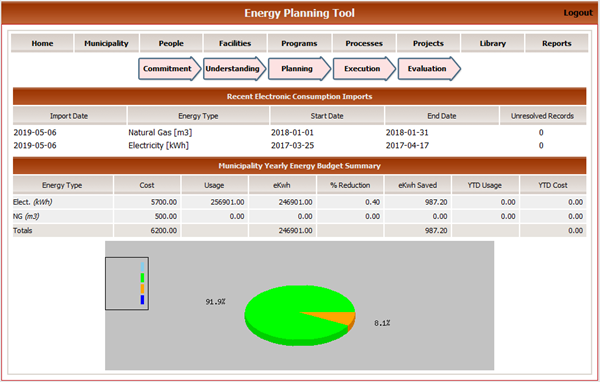Select the Facilities tab
This screenshot has height=382, width=600.
click(235, 43)
